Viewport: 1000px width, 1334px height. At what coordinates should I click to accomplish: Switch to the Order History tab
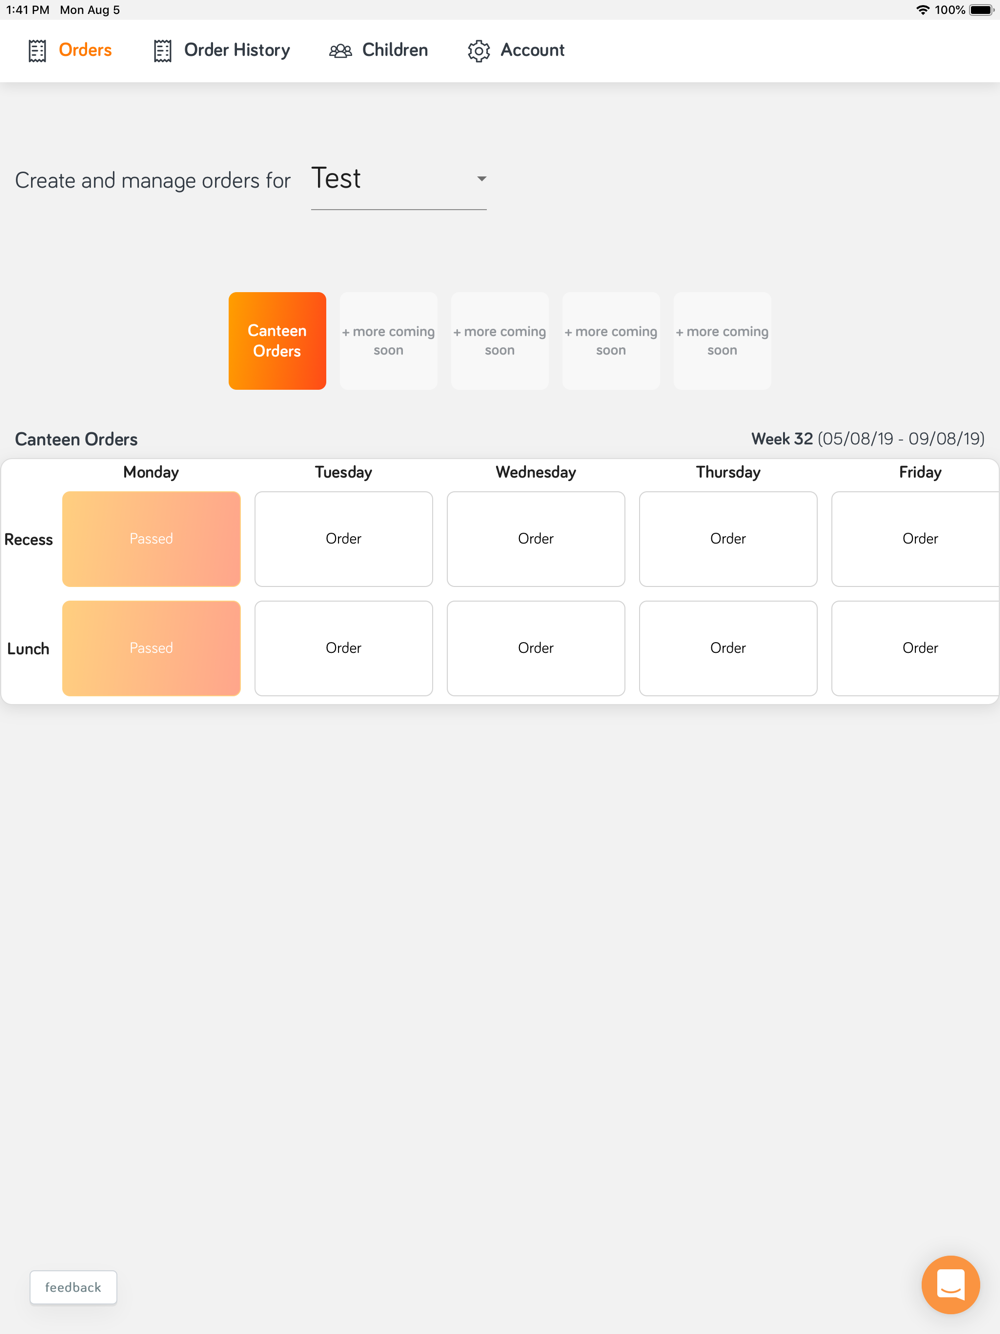tap(221, 50)
